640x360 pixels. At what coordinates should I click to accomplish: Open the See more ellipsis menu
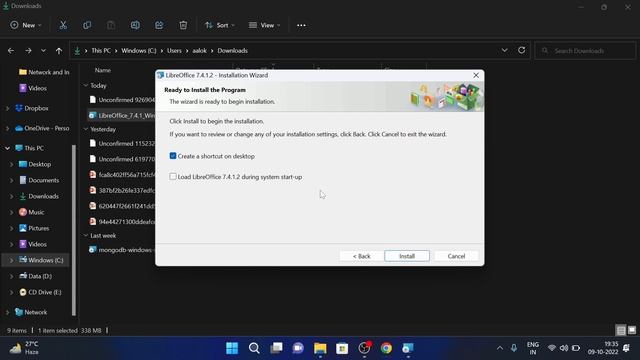(301, 25)
